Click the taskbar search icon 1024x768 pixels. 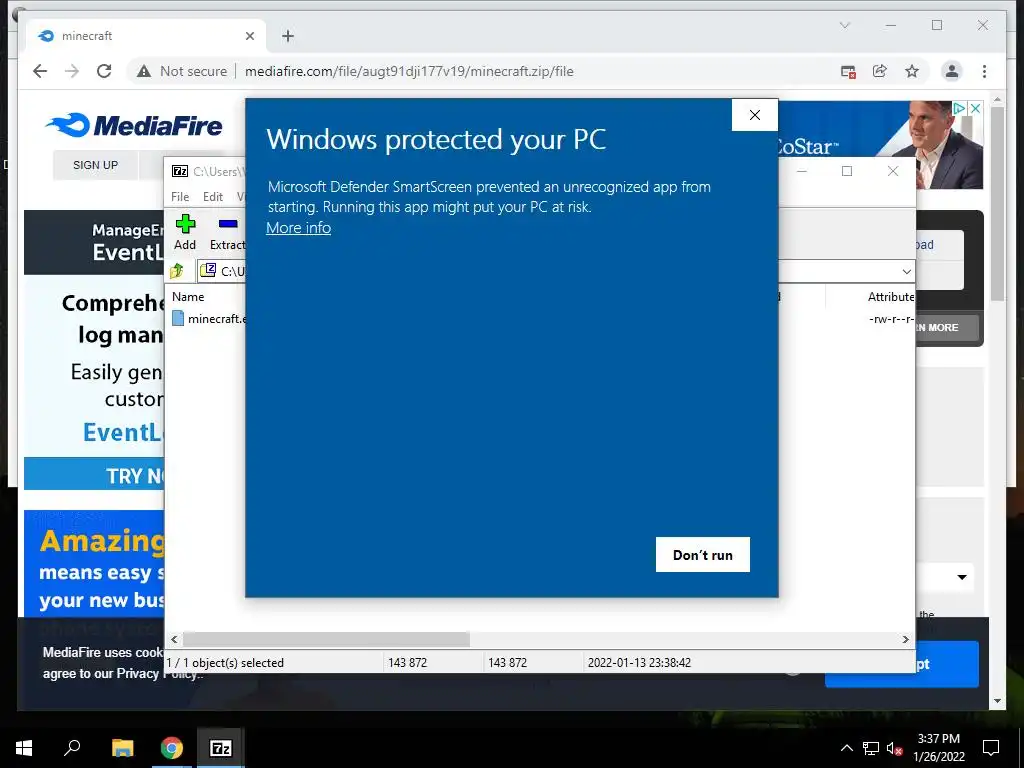[x=72, y=748]
